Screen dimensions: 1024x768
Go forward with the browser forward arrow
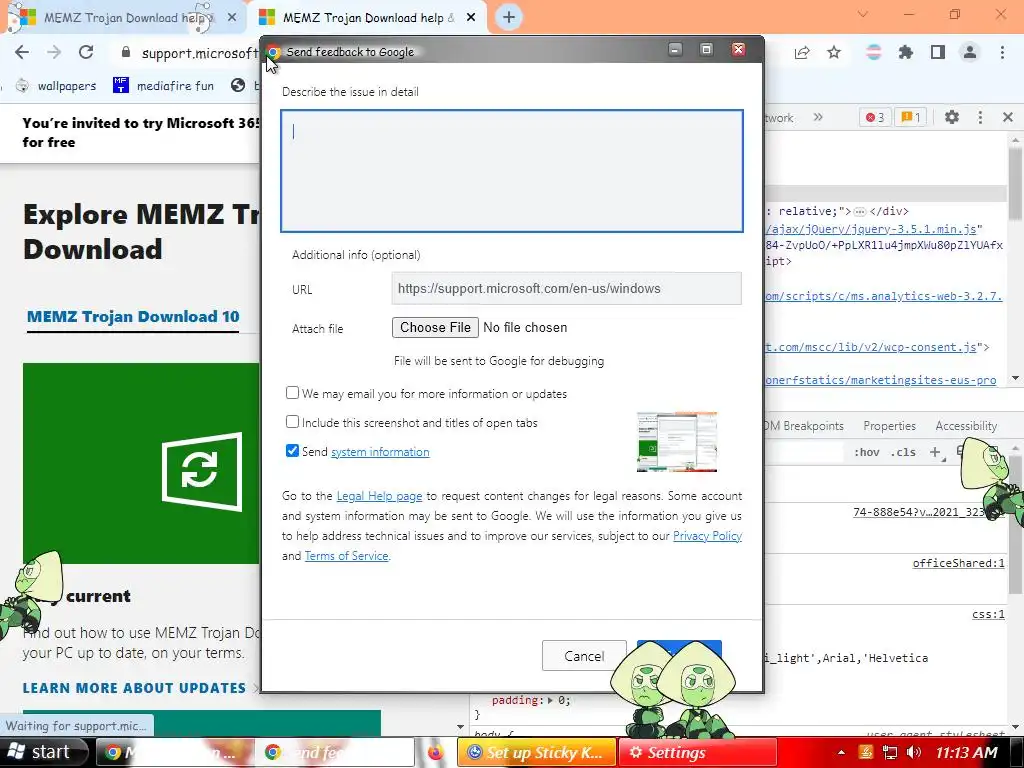coord(54,52)
